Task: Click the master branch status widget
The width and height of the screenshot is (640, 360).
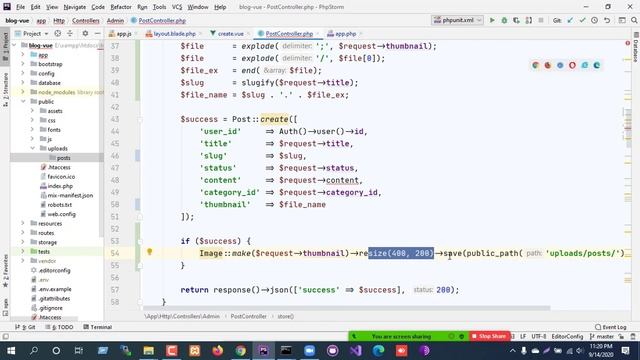Action: pos(602,336)
